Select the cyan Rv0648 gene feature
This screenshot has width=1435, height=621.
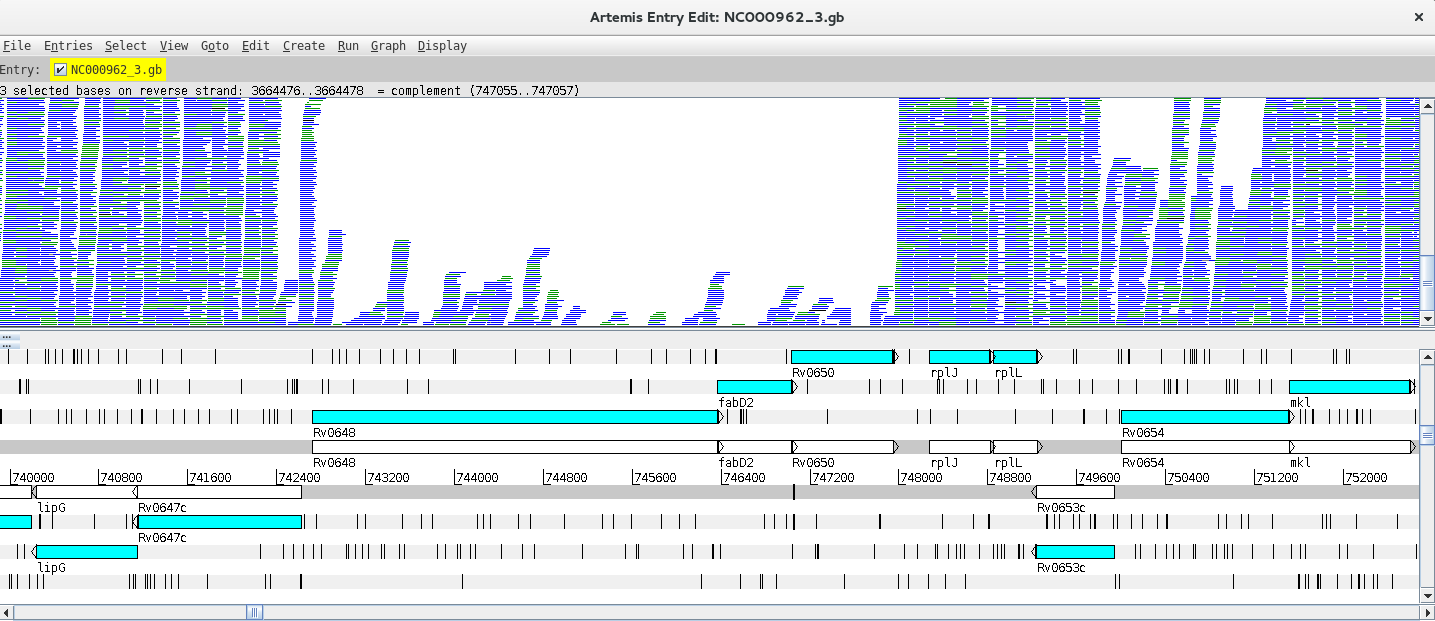[x=515, y=417]
